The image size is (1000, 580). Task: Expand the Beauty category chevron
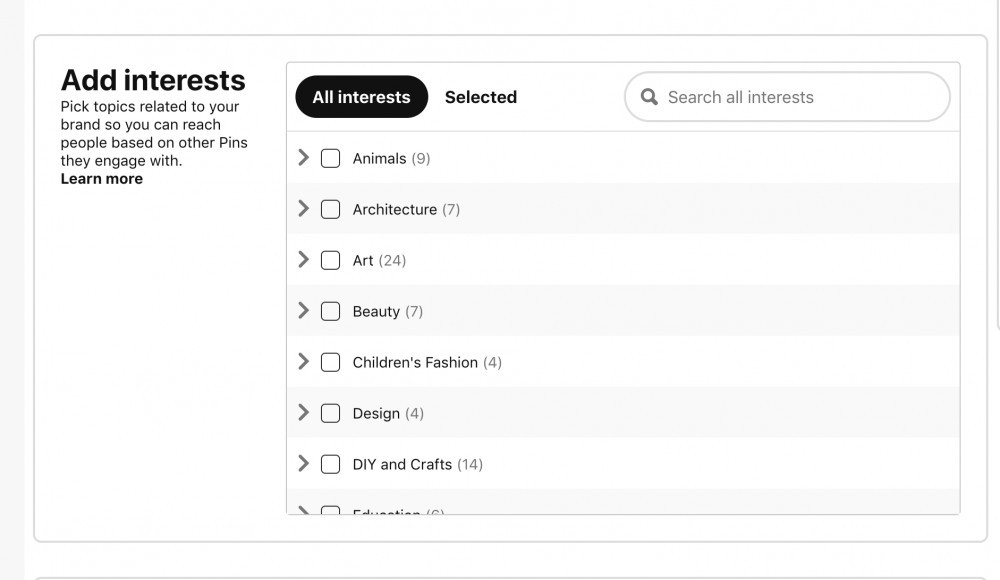coord(304,311)
